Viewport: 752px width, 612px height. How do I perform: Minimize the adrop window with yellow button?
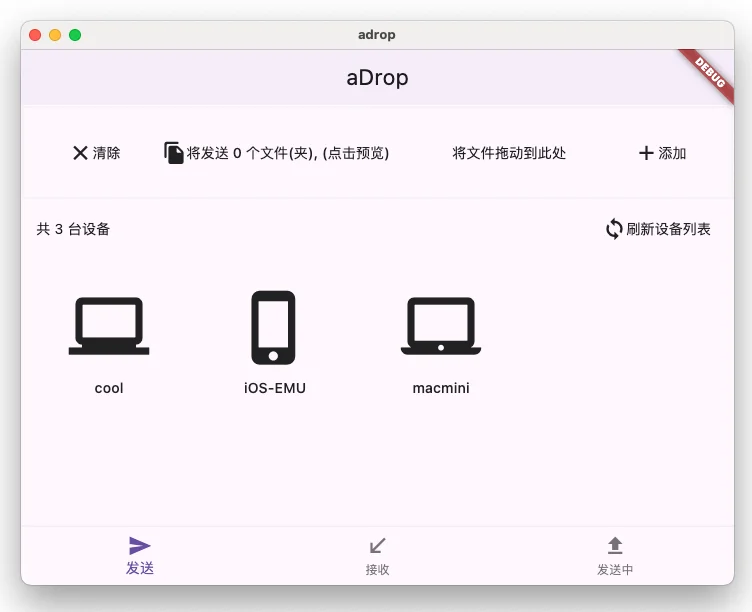tap(55, 35)
